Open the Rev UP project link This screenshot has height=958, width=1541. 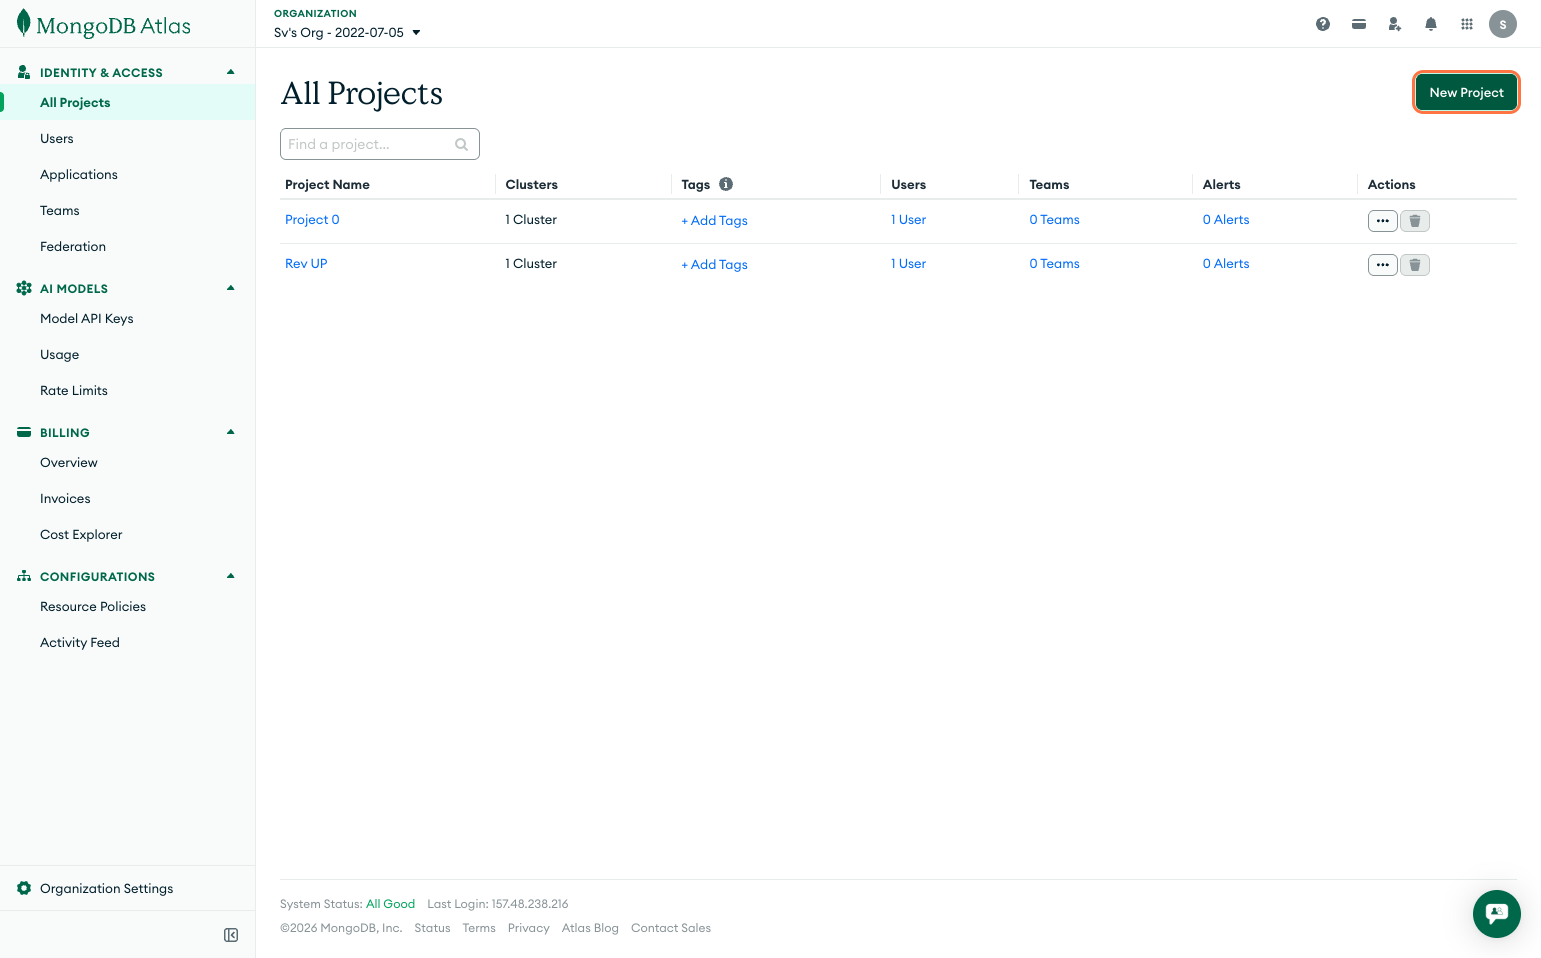click(x=306, y=263)
